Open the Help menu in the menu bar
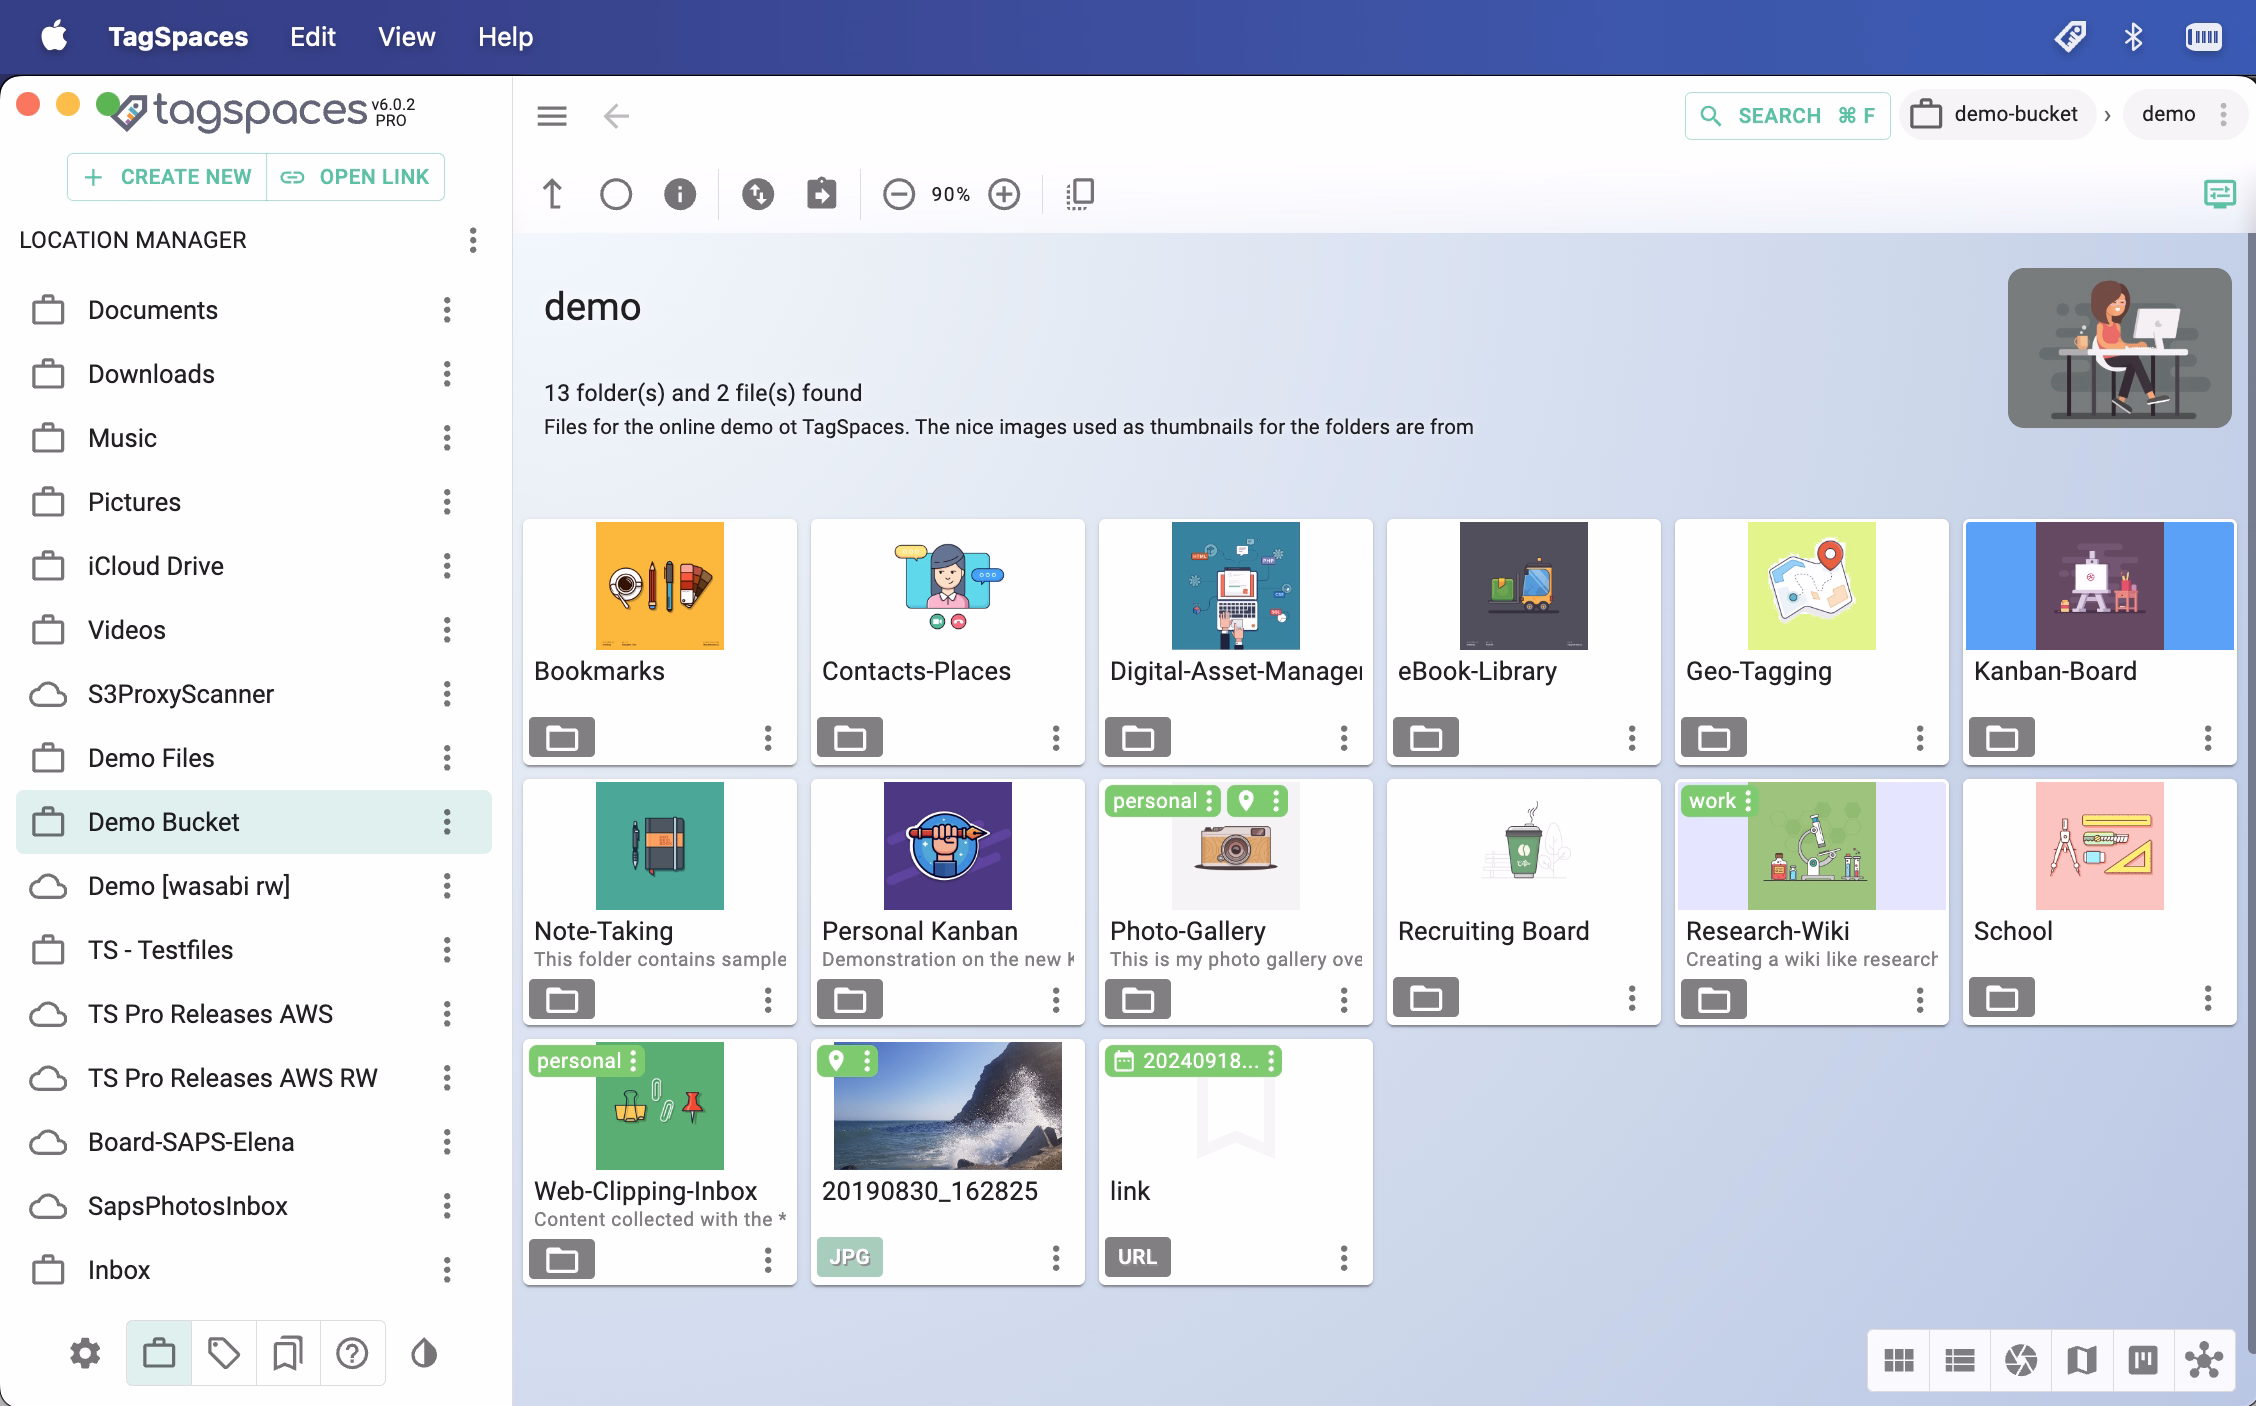 click(x=505, y=37)
